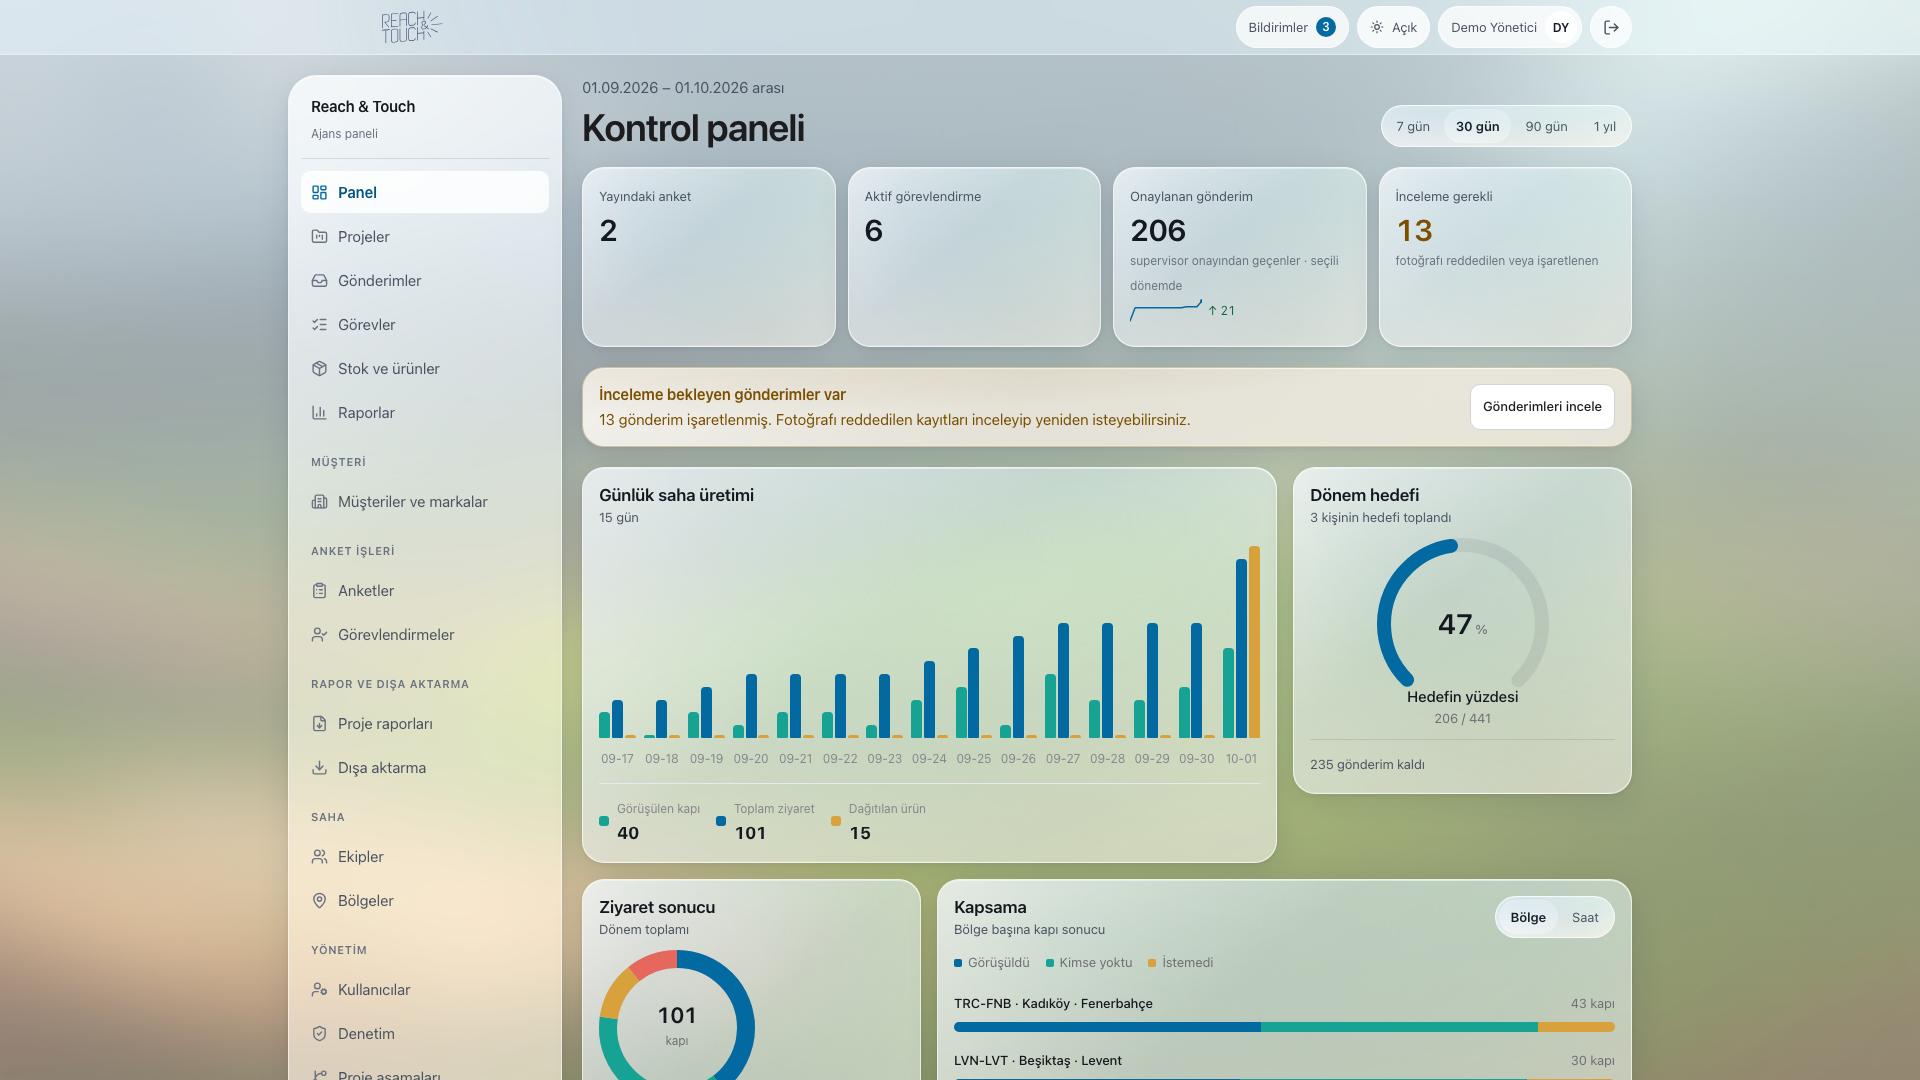Viewport: 1920px width, 1080px height.
Task: Click the Ekipler people icon
Action: coord(319,856)
